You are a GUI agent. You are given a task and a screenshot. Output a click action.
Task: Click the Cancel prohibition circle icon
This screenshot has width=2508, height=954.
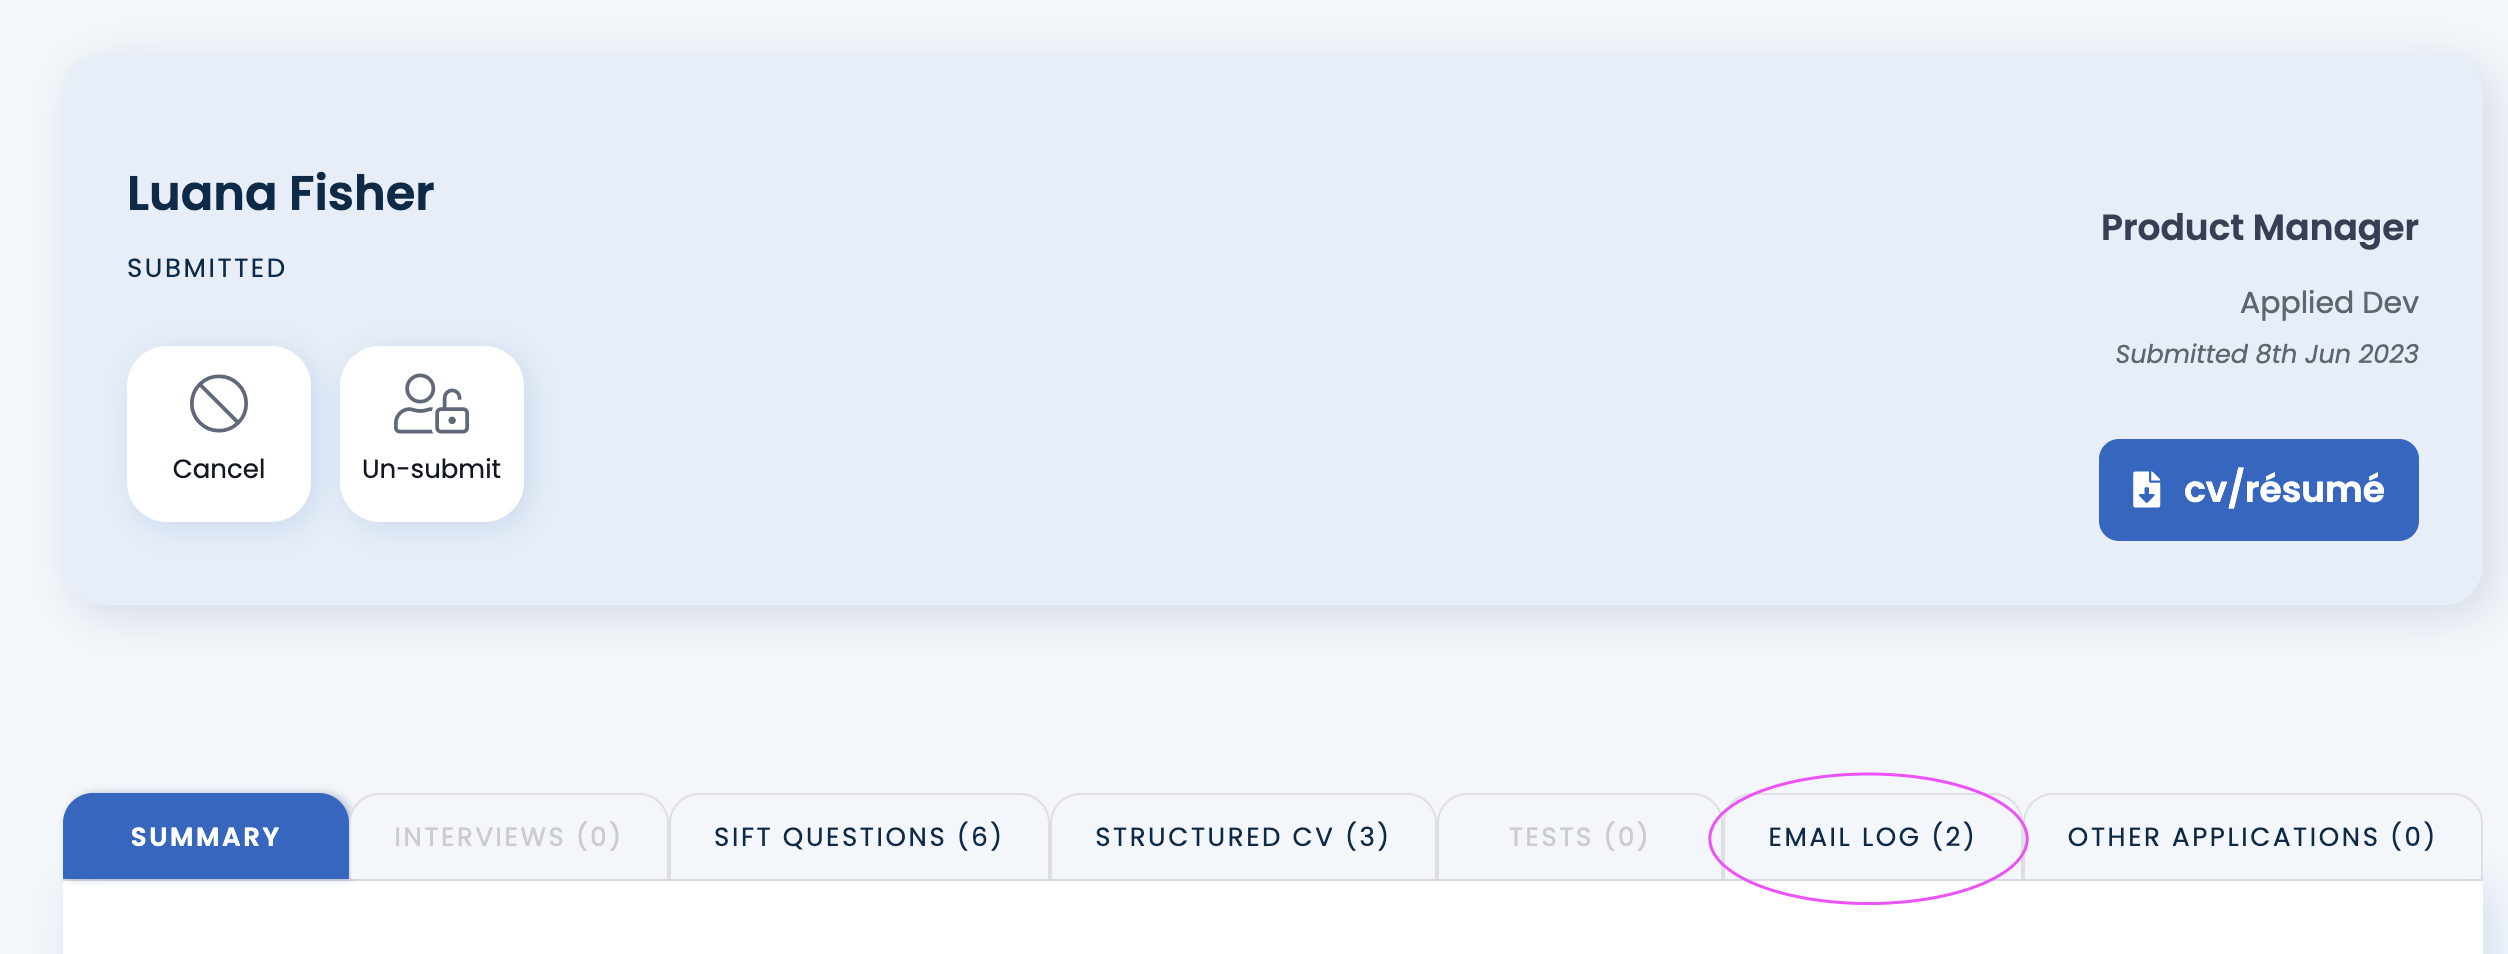click(219, 404)
